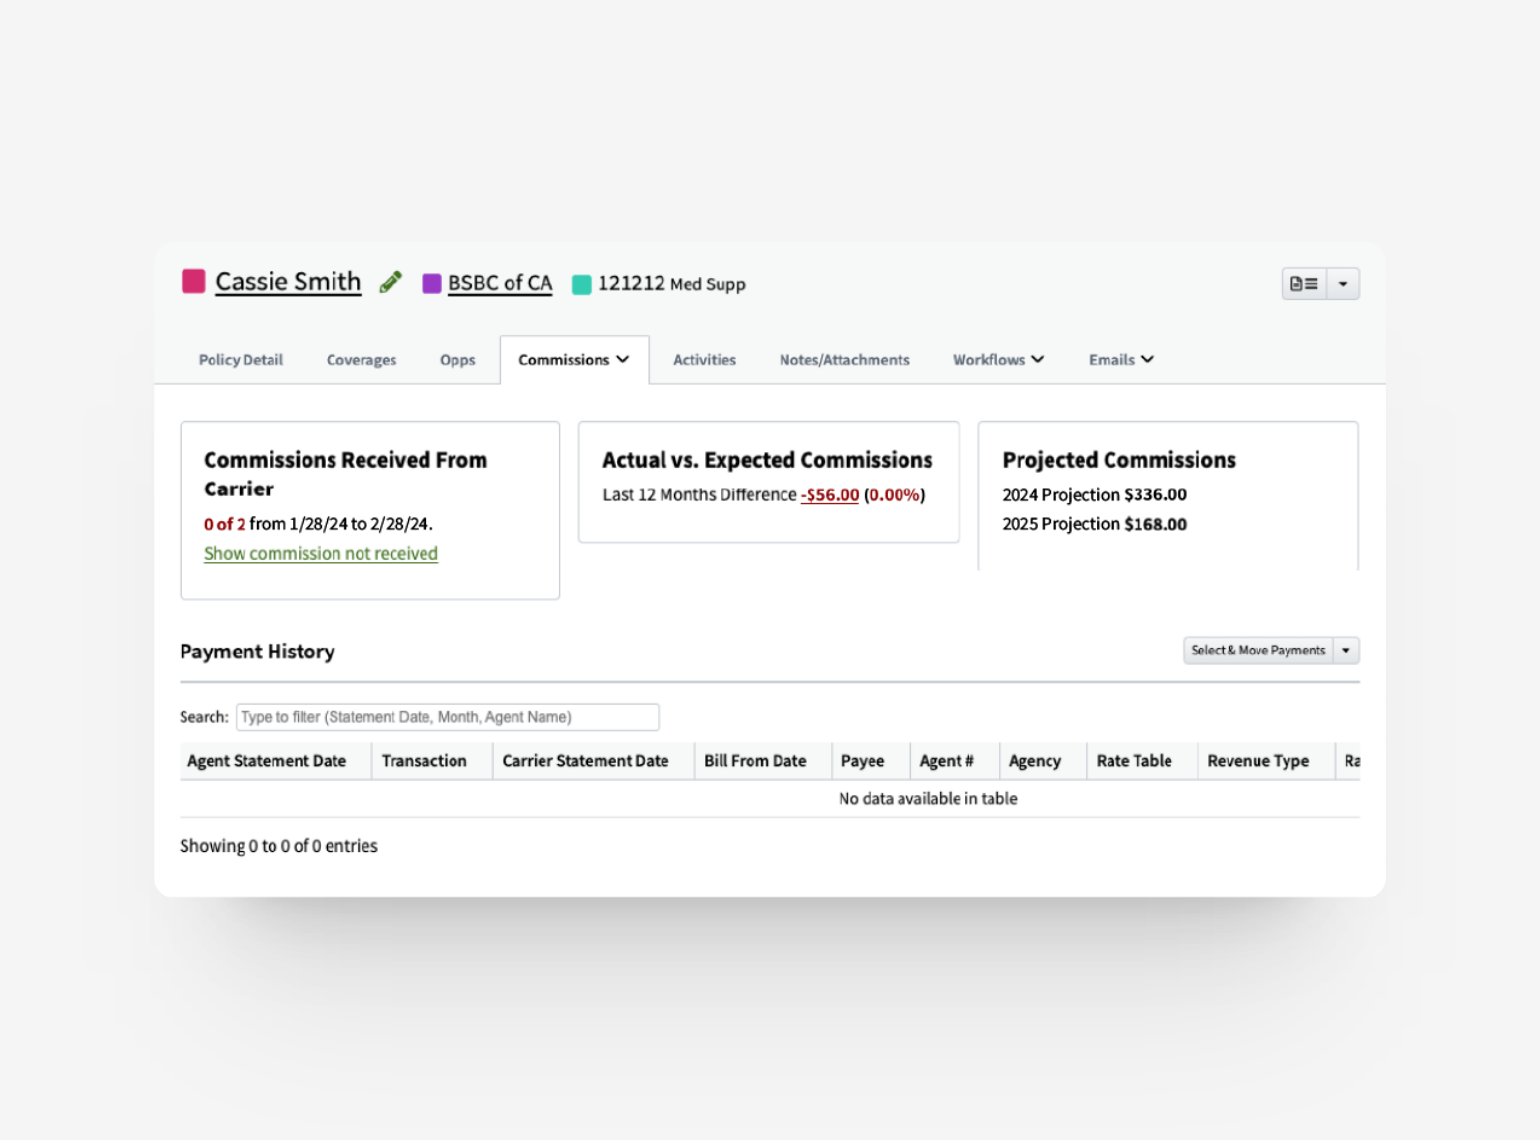1540x1140 pixels.
Task: Click the green pencil edit icon
Action: [x=391, y=283]
